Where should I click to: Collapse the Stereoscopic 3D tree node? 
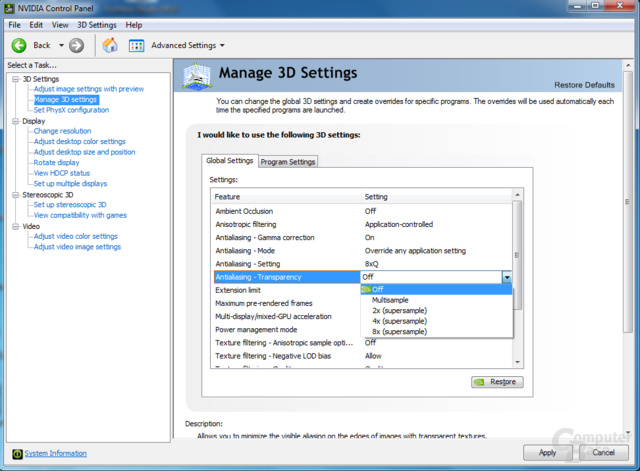pos(16,195)
